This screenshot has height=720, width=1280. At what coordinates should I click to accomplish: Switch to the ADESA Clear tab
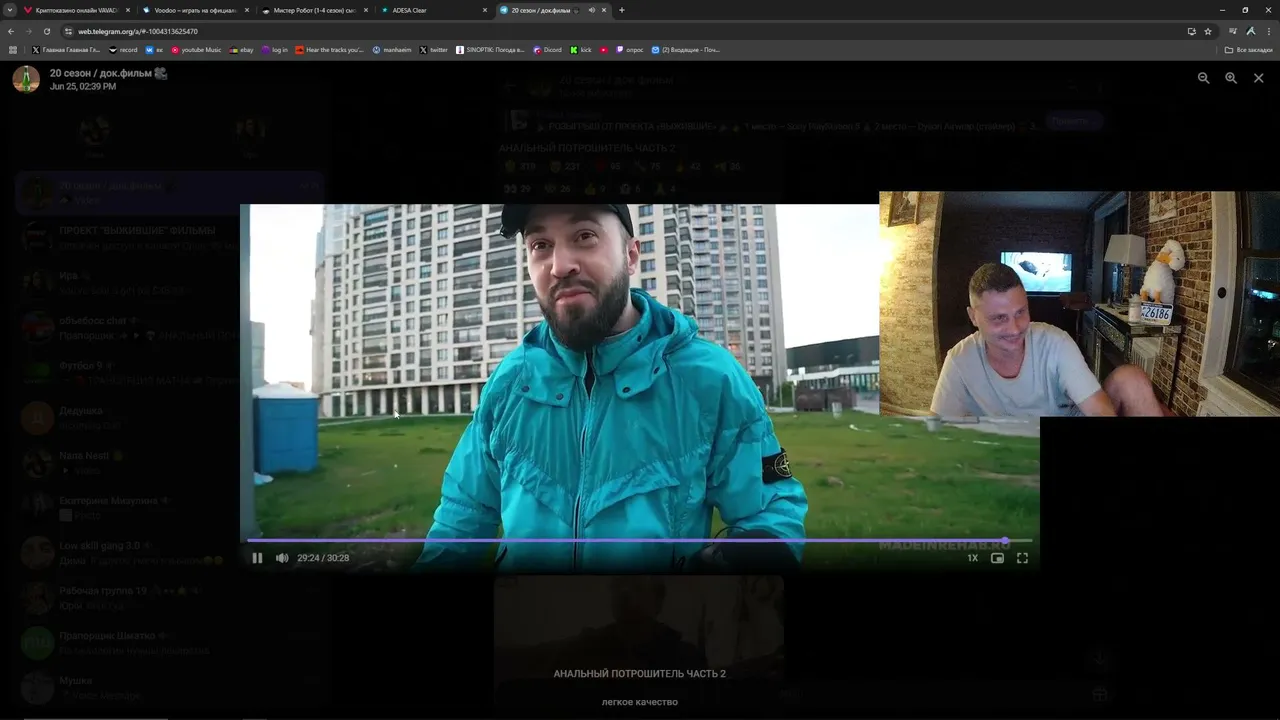[433, 10]
